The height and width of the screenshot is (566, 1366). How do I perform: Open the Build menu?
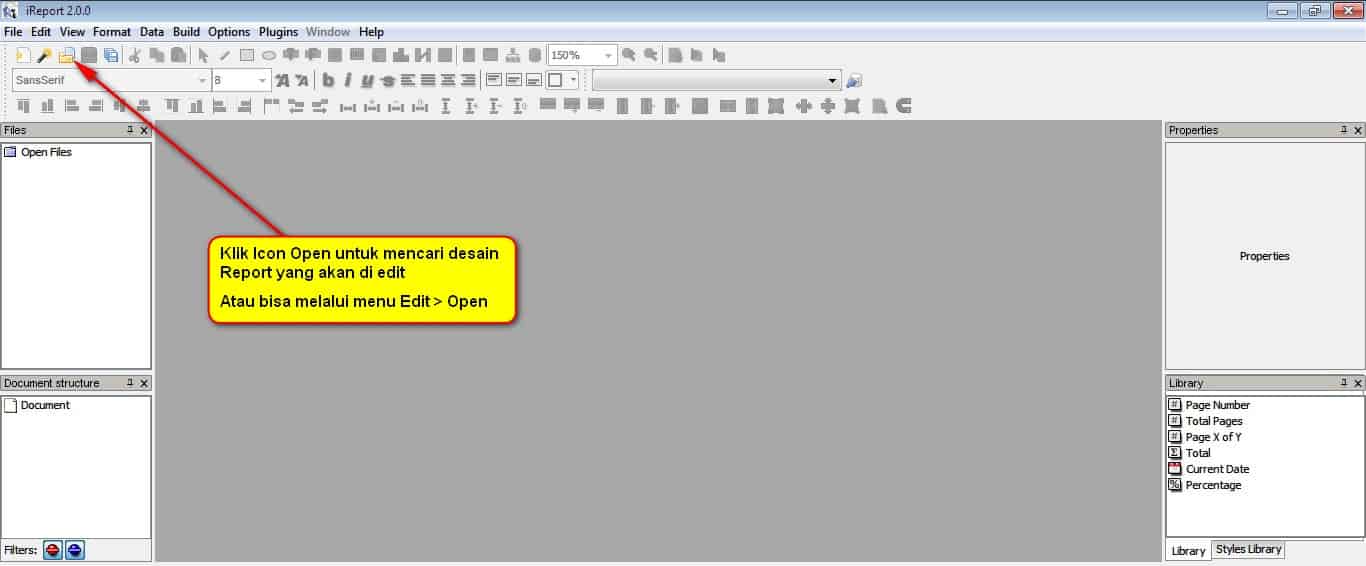[x=186, y=32]
